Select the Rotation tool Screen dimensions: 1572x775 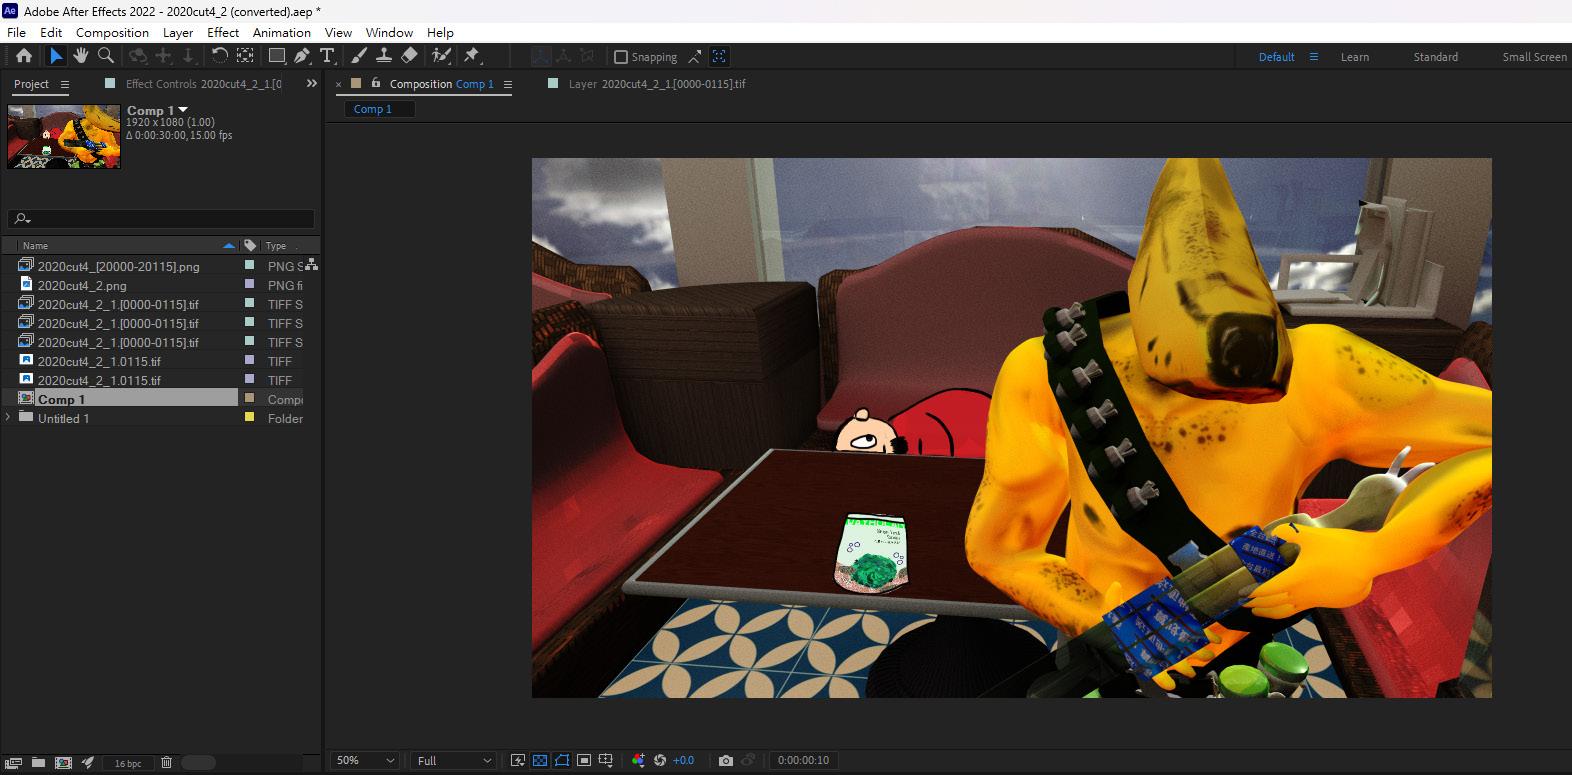coord(220,56)
